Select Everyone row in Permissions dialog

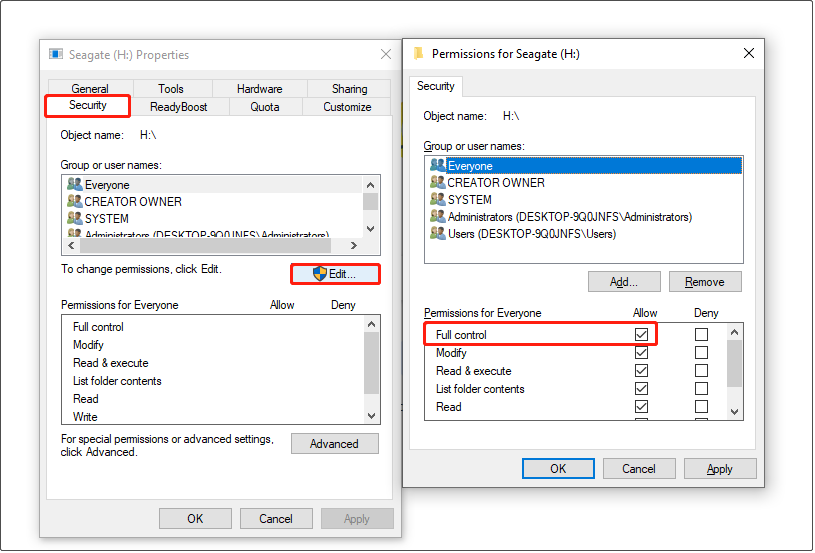click(x=586, y=166)
